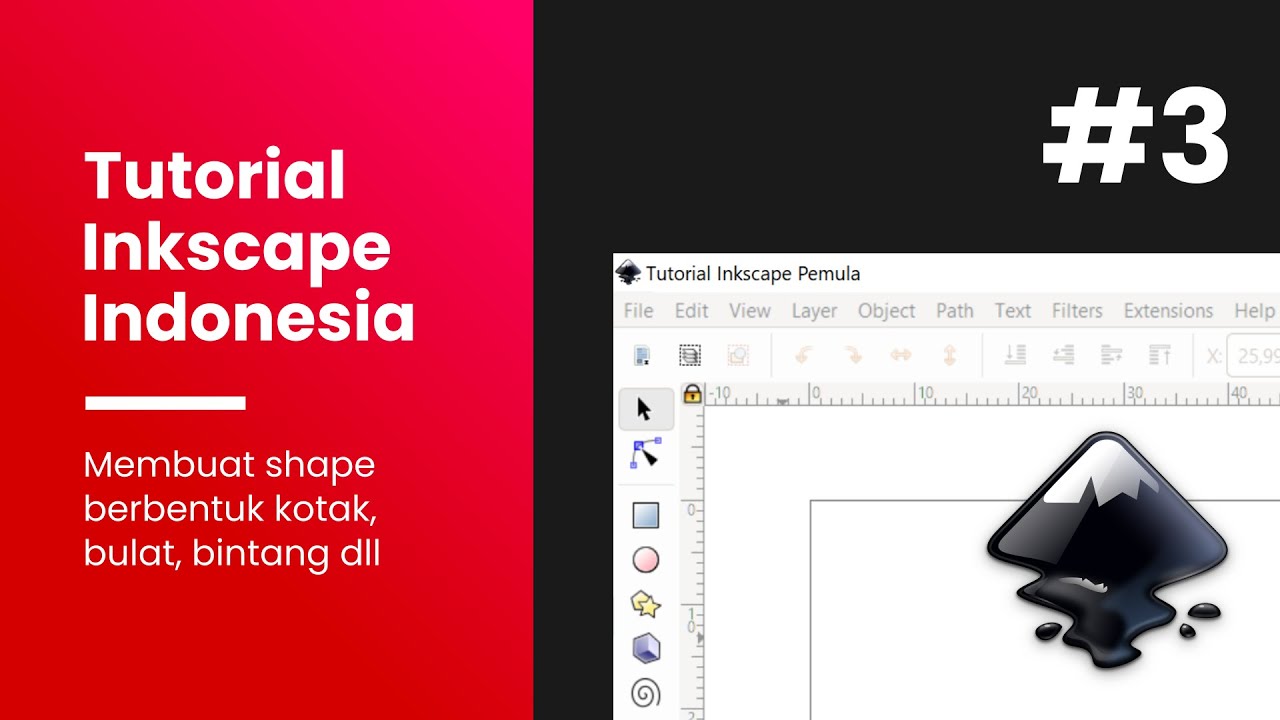Image resolution: width=1280 pixels, height=720 pixels.
Task: Choose the Rectangle tool
Action: click(646, 515)
